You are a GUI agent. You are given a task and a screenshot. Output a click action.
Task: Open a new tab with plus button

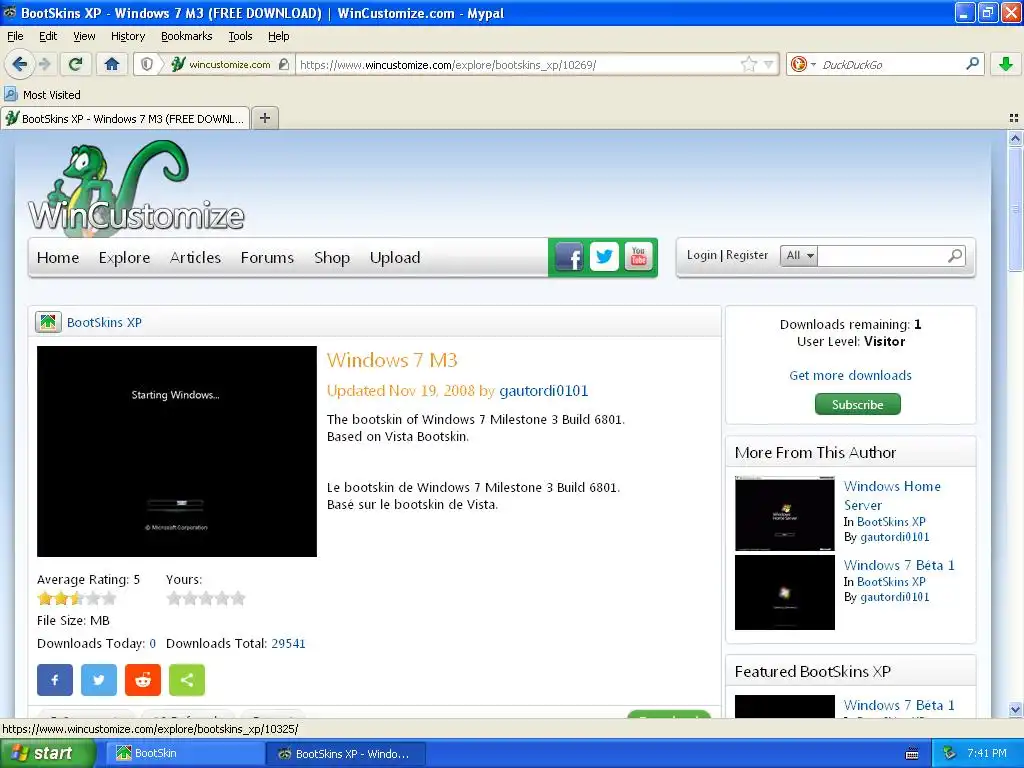coord(264,118)
